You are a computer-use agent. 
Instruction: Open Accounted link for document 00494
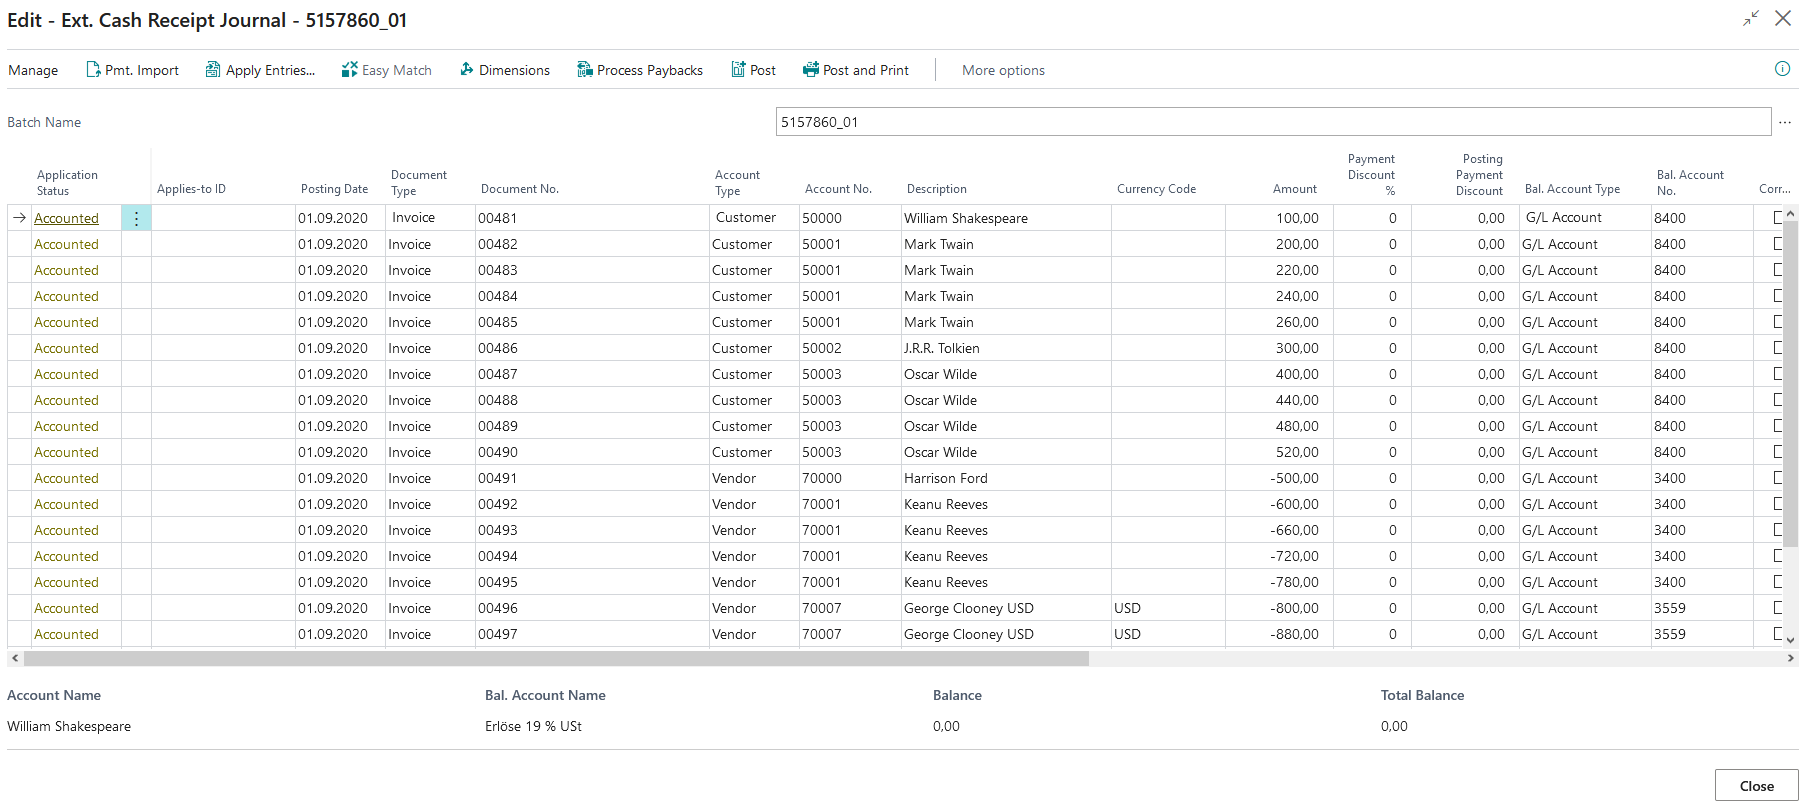tap(66, 556)
